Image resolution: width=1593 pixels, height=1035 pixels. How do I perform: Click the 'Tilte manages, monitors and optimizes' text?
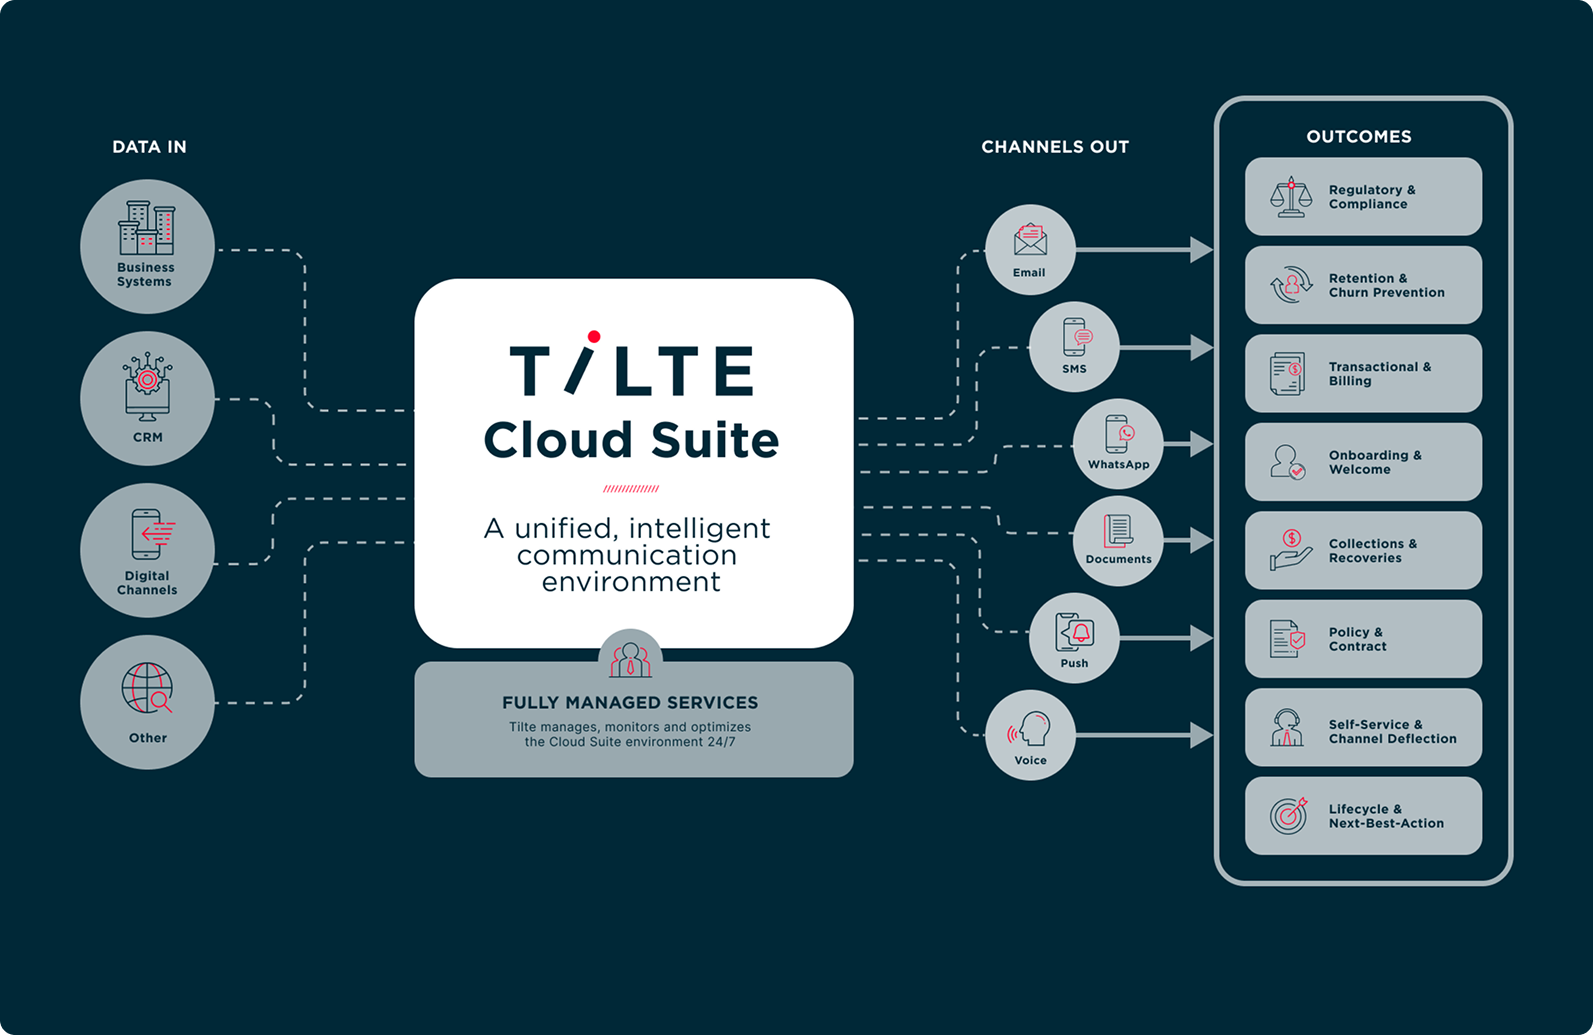pyautogui.click(x=630, y=727)
